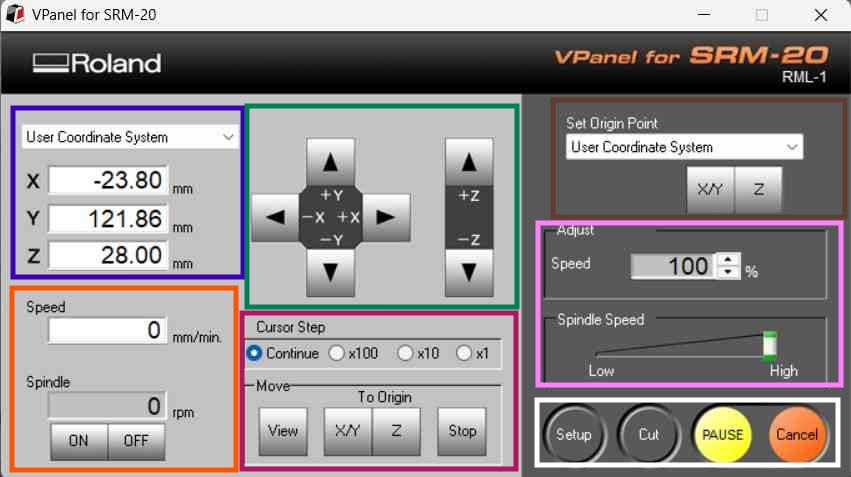Pause the cutting operation

tap(722, 435)
